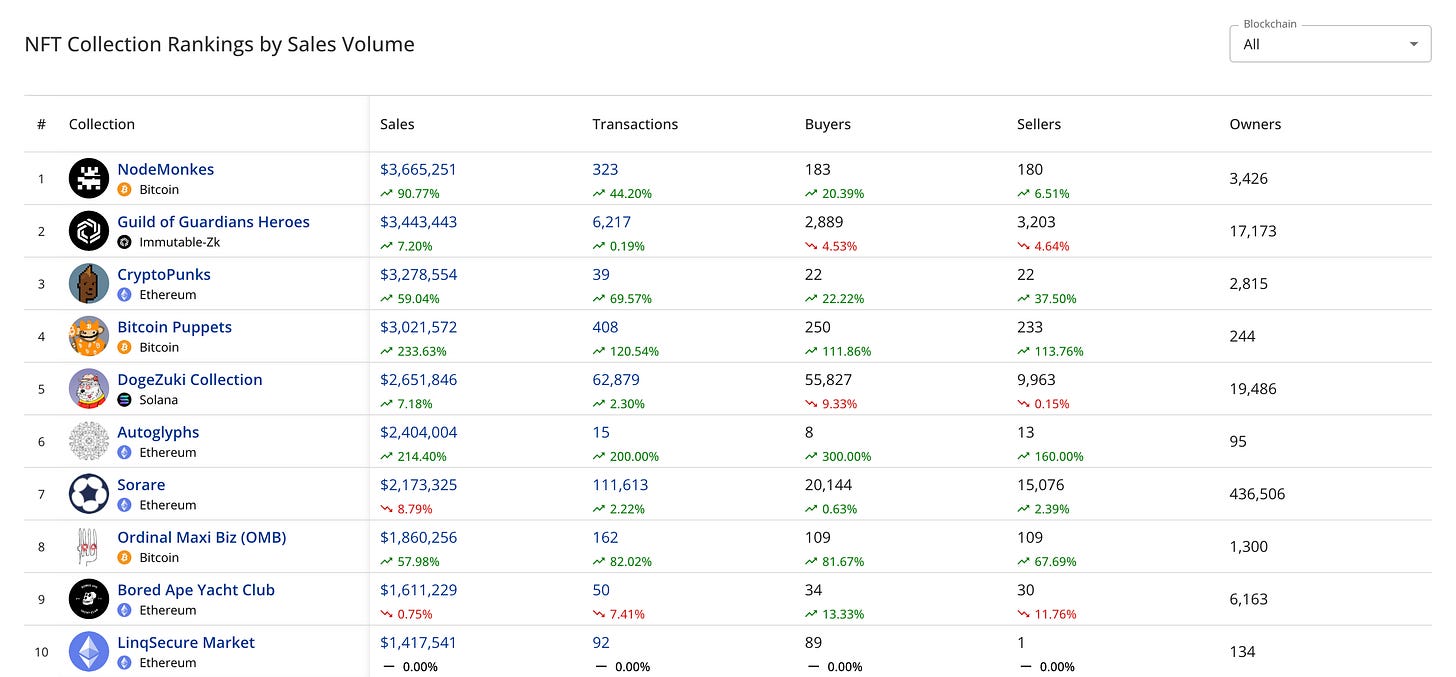Screen dimensions: 1456x677
Task: Click the Ethereum chain icon under Autoglyphs
Action: click(x=125, y=452)
